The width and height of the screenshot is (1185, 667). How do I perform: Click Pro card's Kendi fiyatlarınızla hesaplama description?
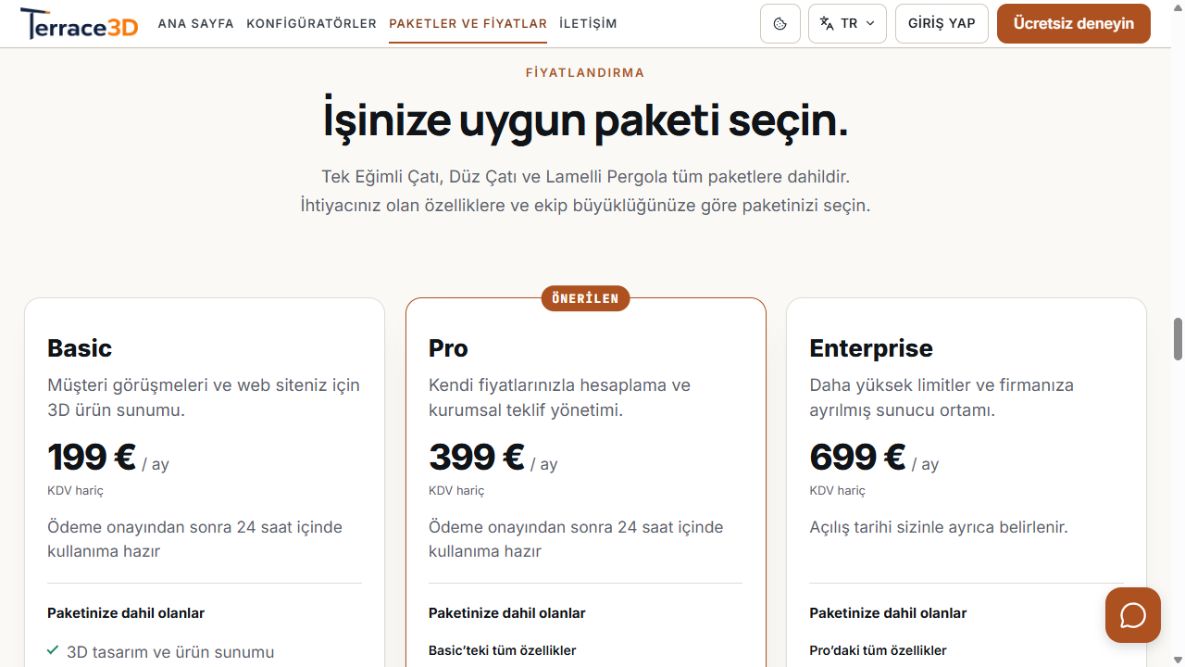click(559, 397)
